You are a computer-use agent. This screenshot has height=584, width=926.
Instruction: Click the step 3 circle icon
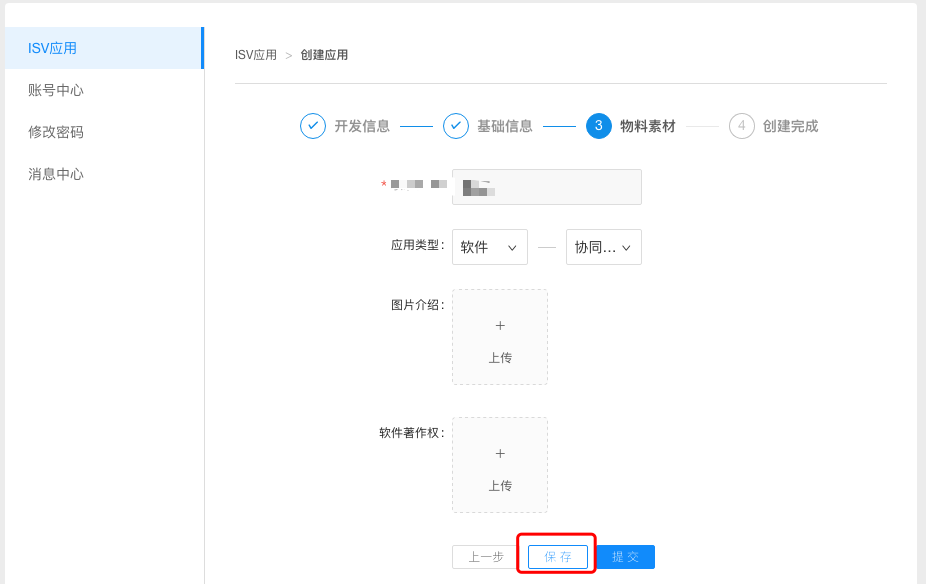point(599,126)
